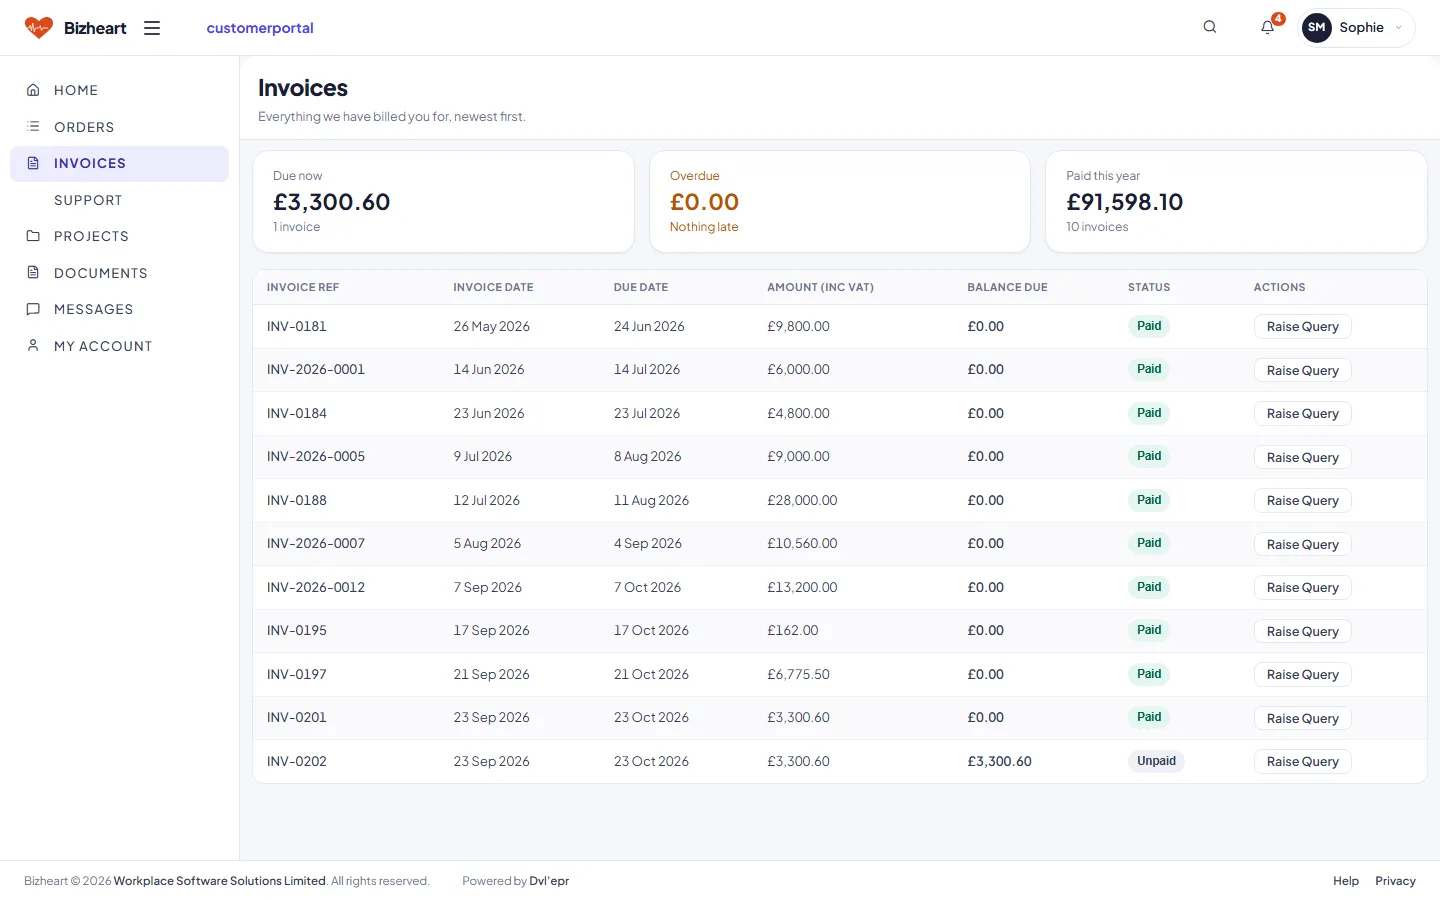Click the Invoices document icon in the sidebar
Image resolution: width=1440 pixels, height=900 pixels.
coord(33,163)
